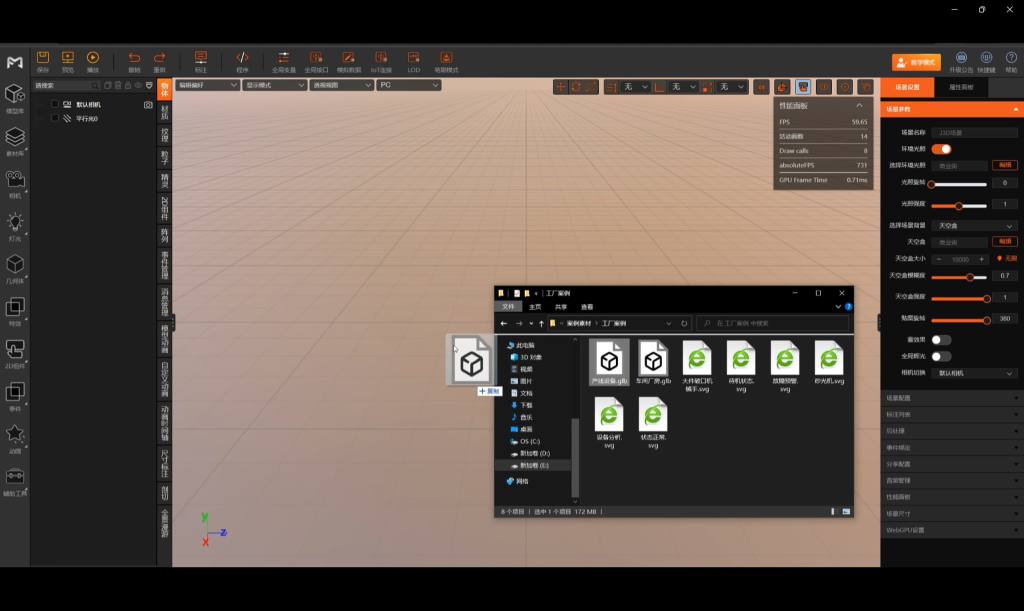The width and height of the screenshot is (1024, 611).
Task: Open the 相机 camera icon in left sidebar
Action: click(x=15, y=180)
